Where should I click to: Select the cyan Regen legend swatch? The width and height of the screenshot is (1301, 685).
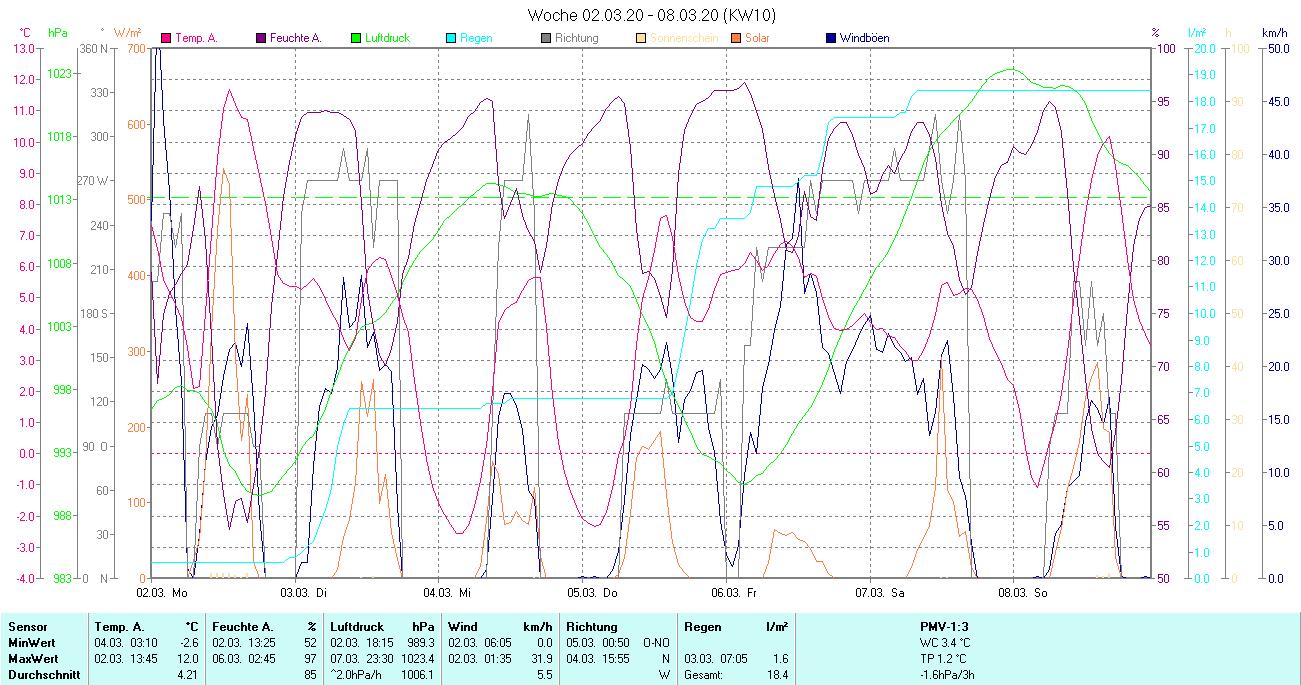(451, 38)
